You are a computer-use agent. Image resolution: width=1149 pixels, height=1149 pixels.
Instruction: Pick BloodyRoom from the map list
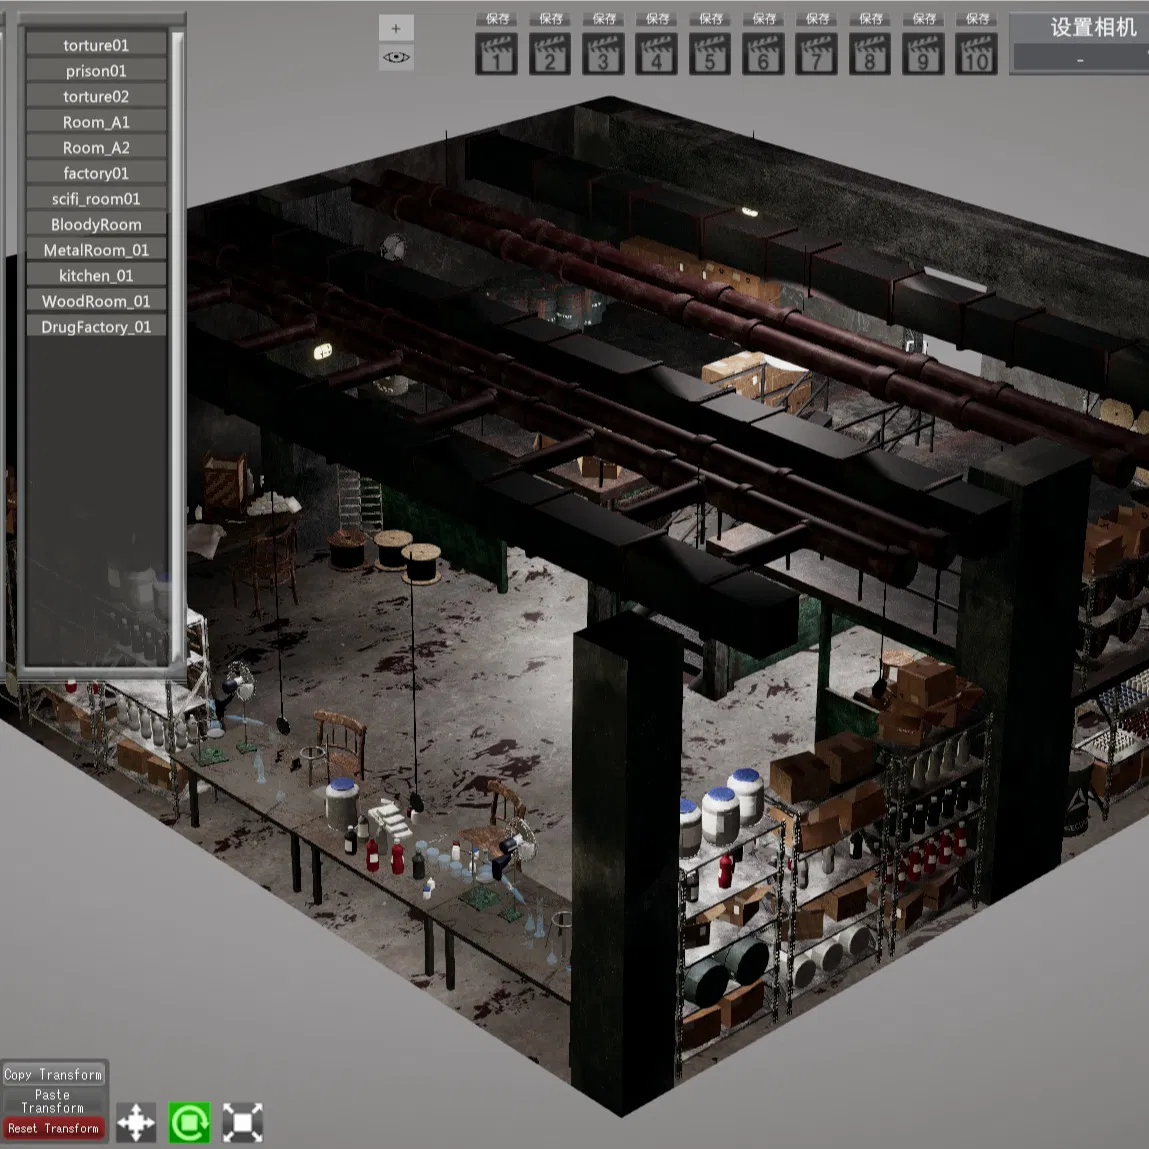point(96,224)
